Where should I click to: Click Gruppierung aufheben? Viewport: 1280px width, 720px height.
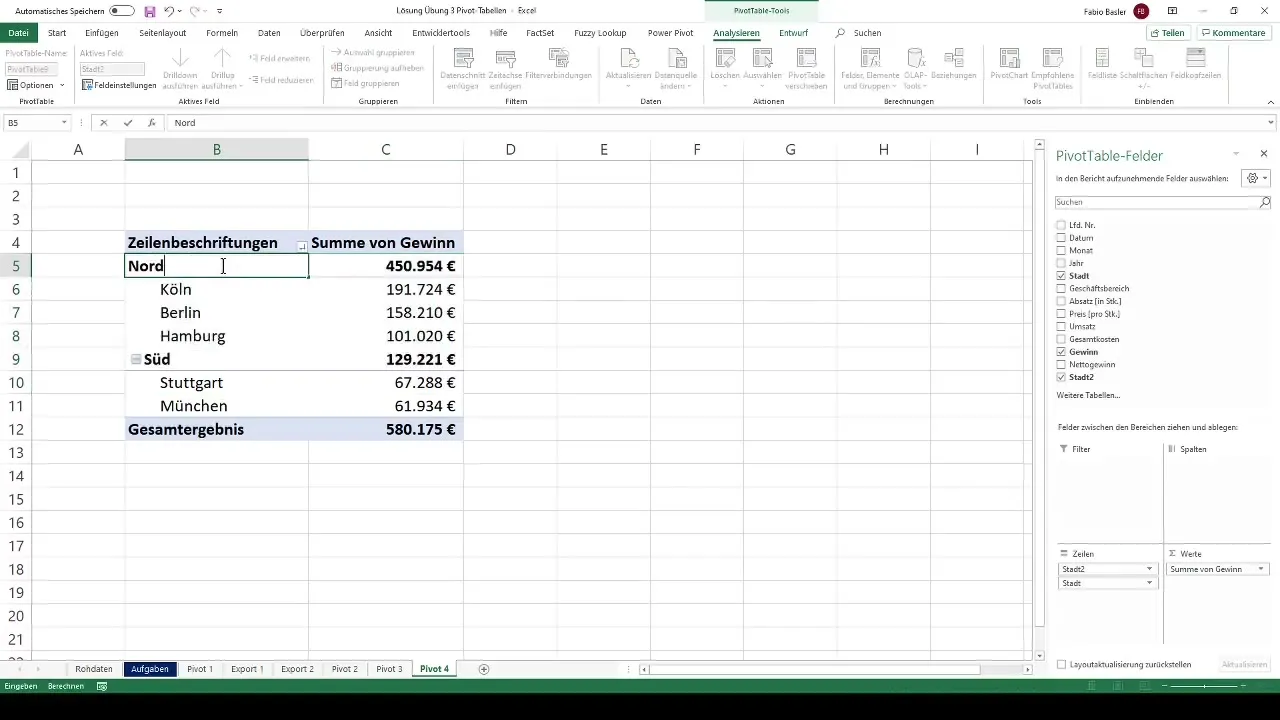click(377, 67)
